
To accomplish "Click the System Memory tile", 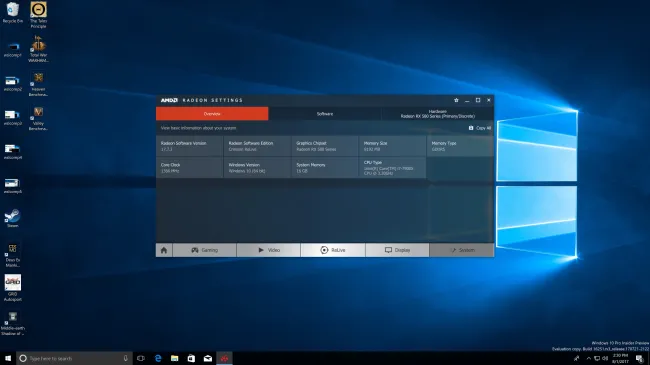I will (x=325, y=168).
